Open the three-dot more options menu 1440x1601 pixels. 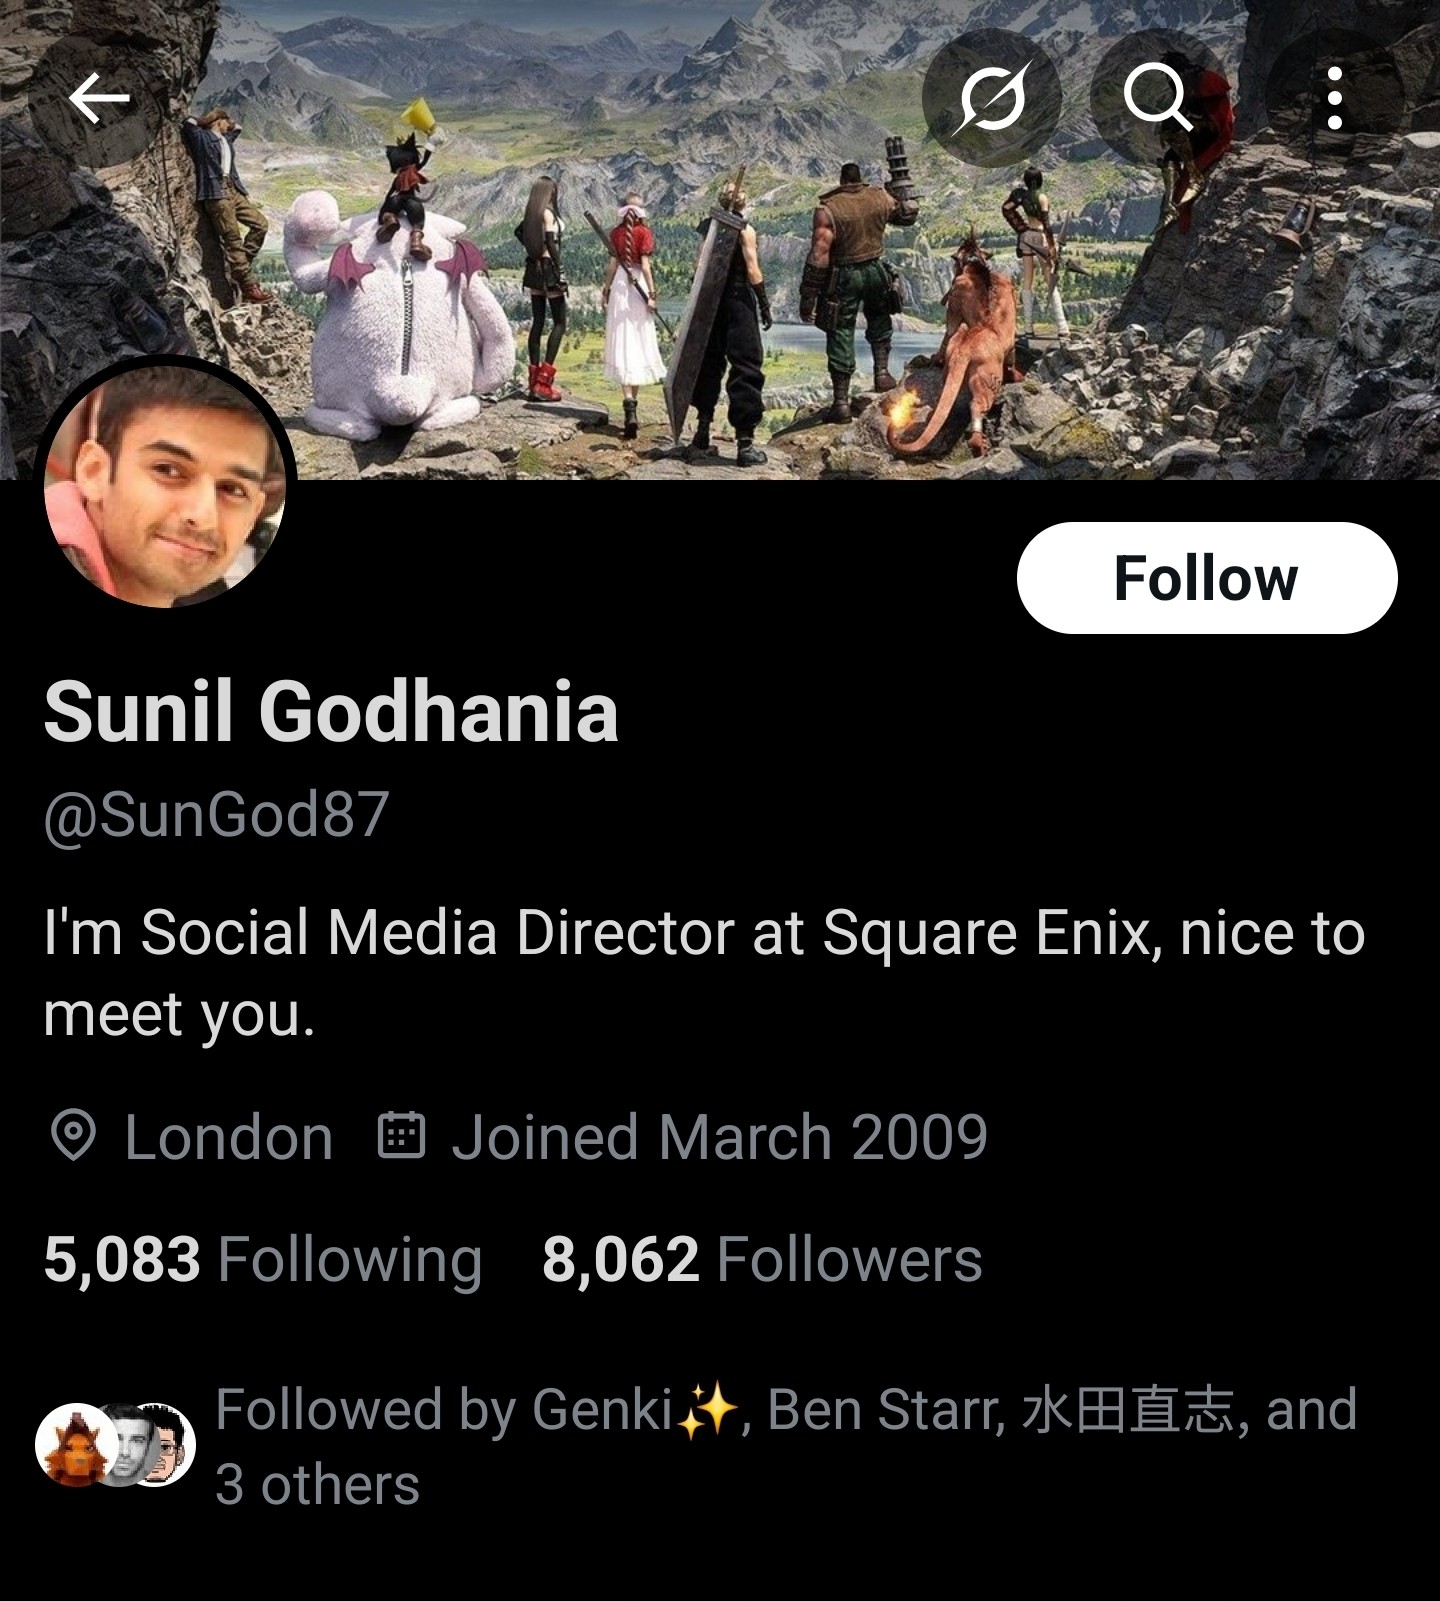[1334, 98]
